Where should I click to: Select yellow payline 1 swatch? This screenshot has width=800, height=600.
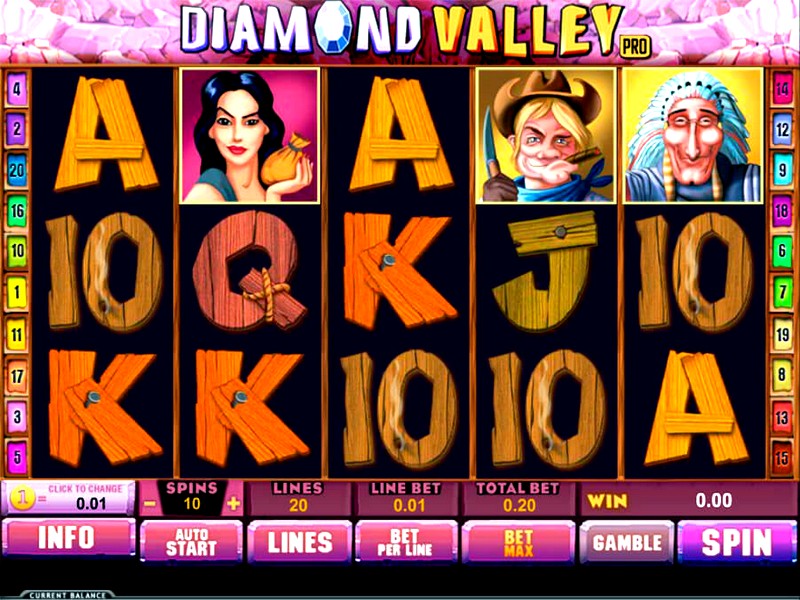click(17, 292)
